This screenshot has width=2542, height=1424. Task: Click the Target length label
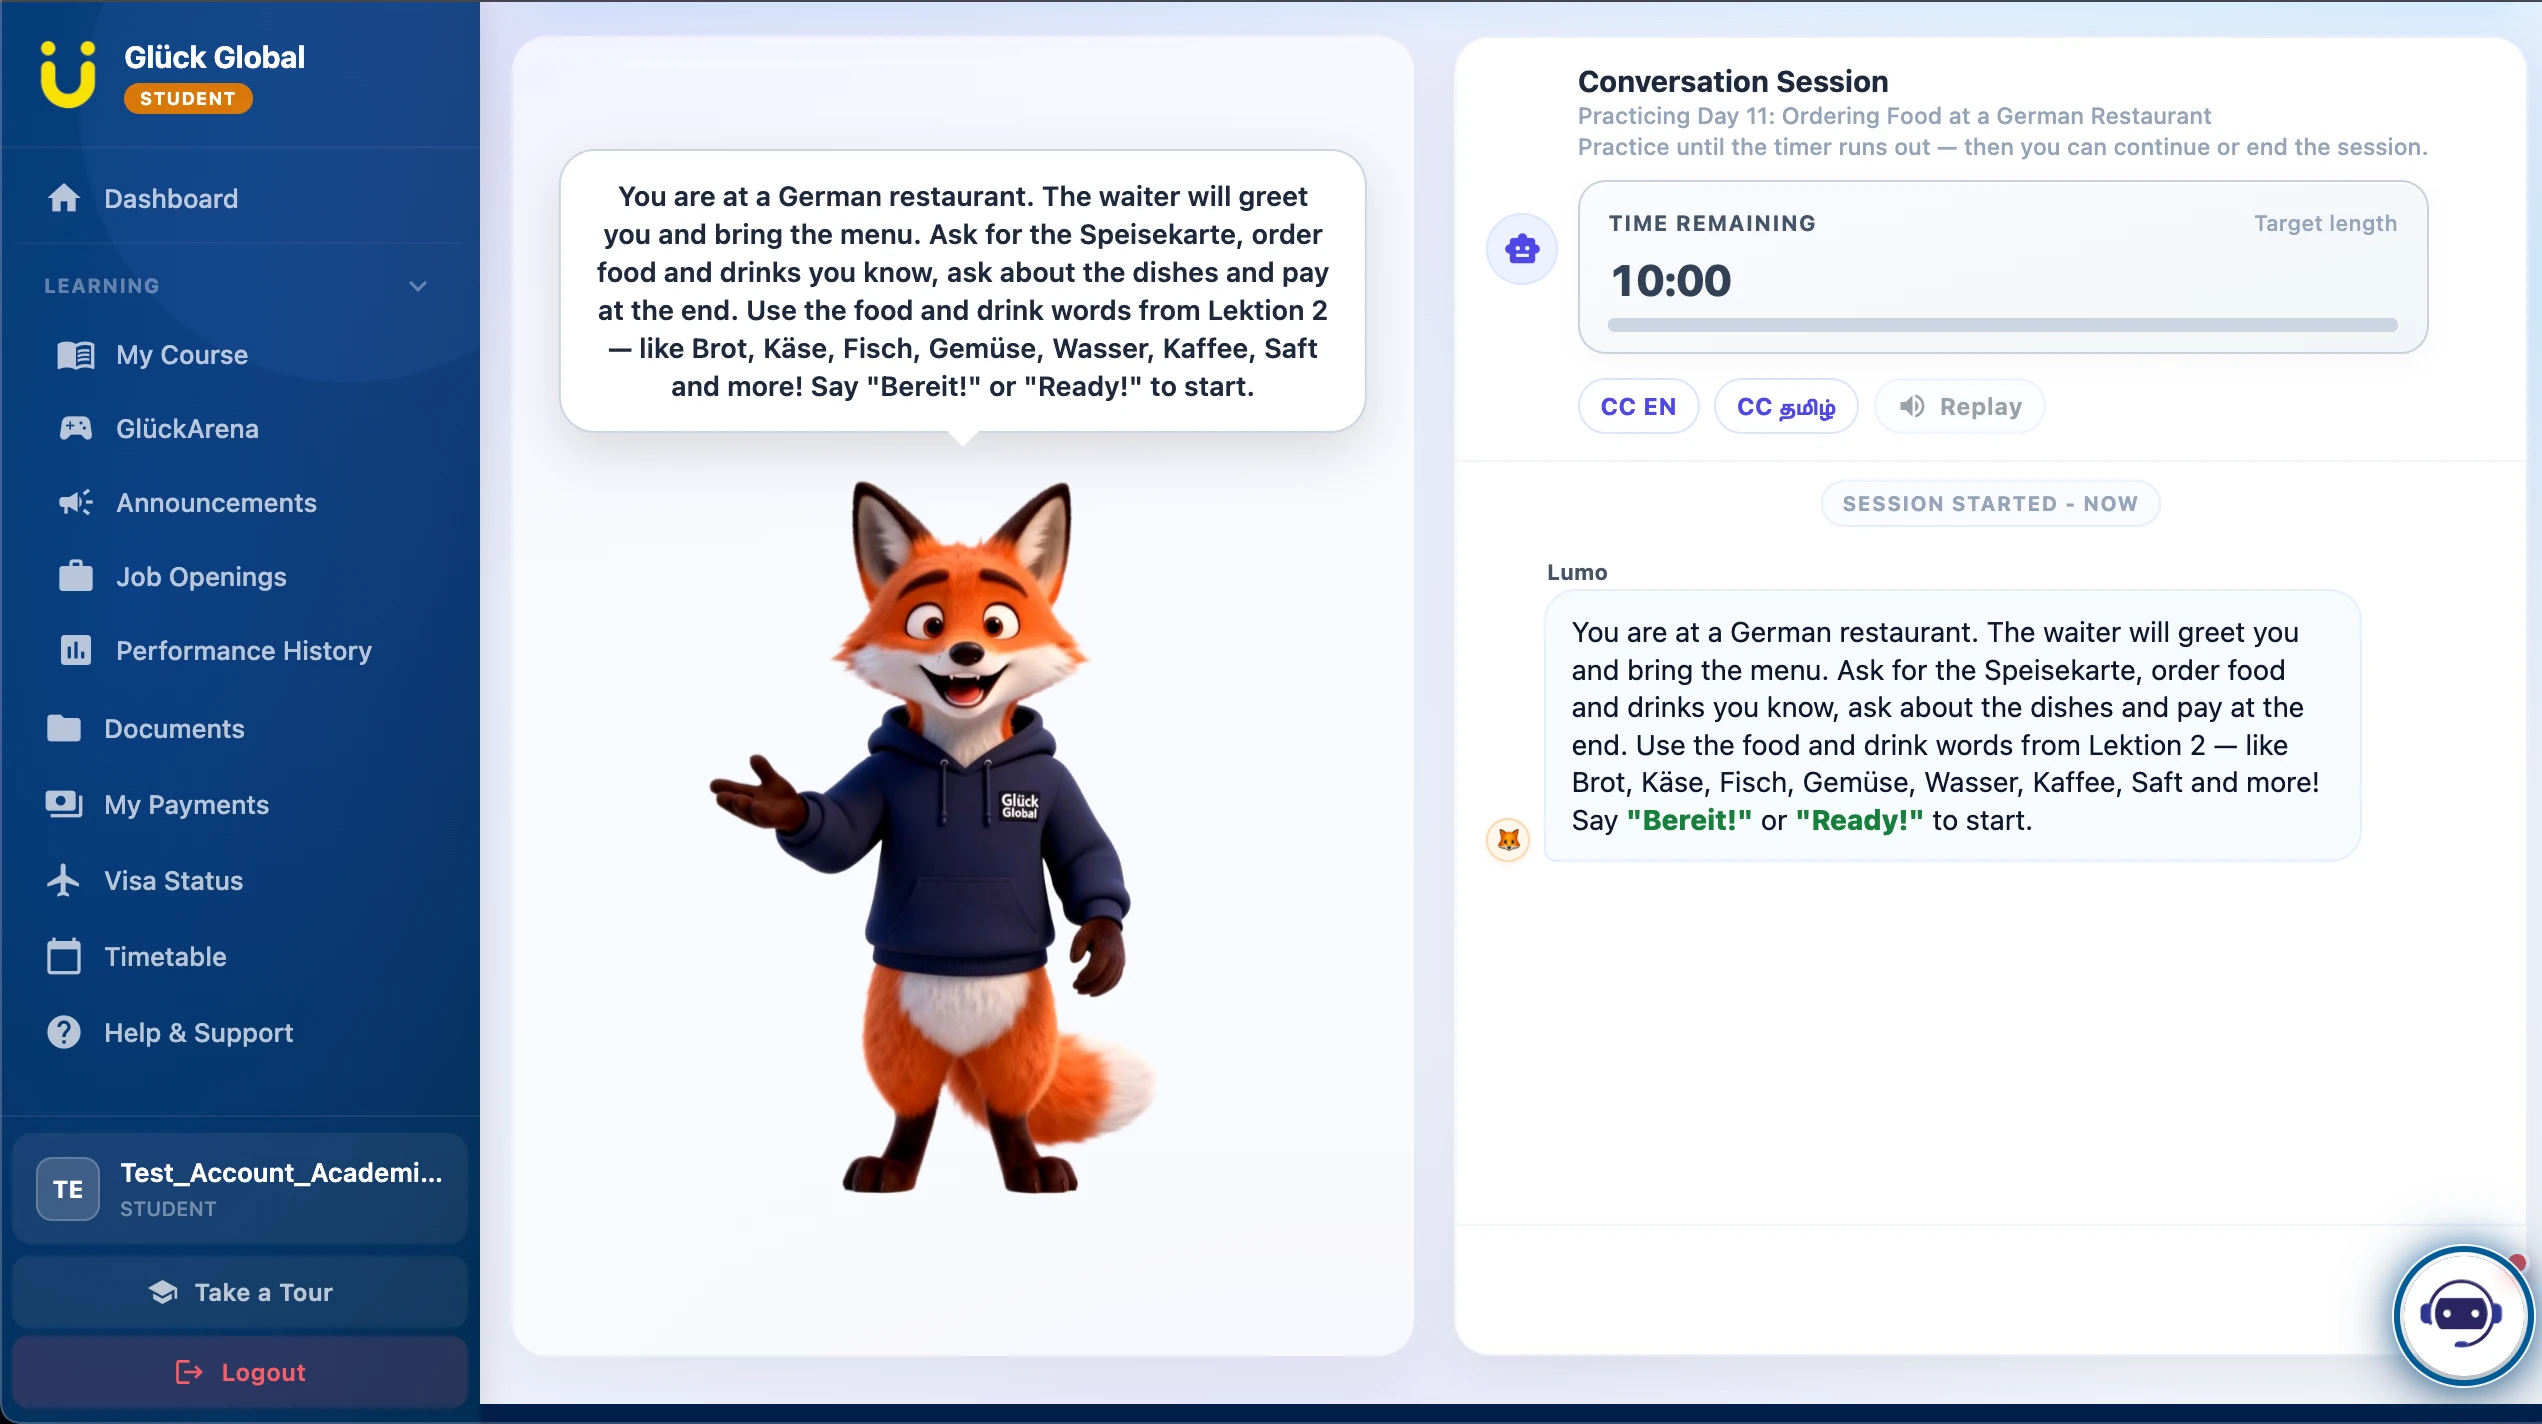(2325, 223)
